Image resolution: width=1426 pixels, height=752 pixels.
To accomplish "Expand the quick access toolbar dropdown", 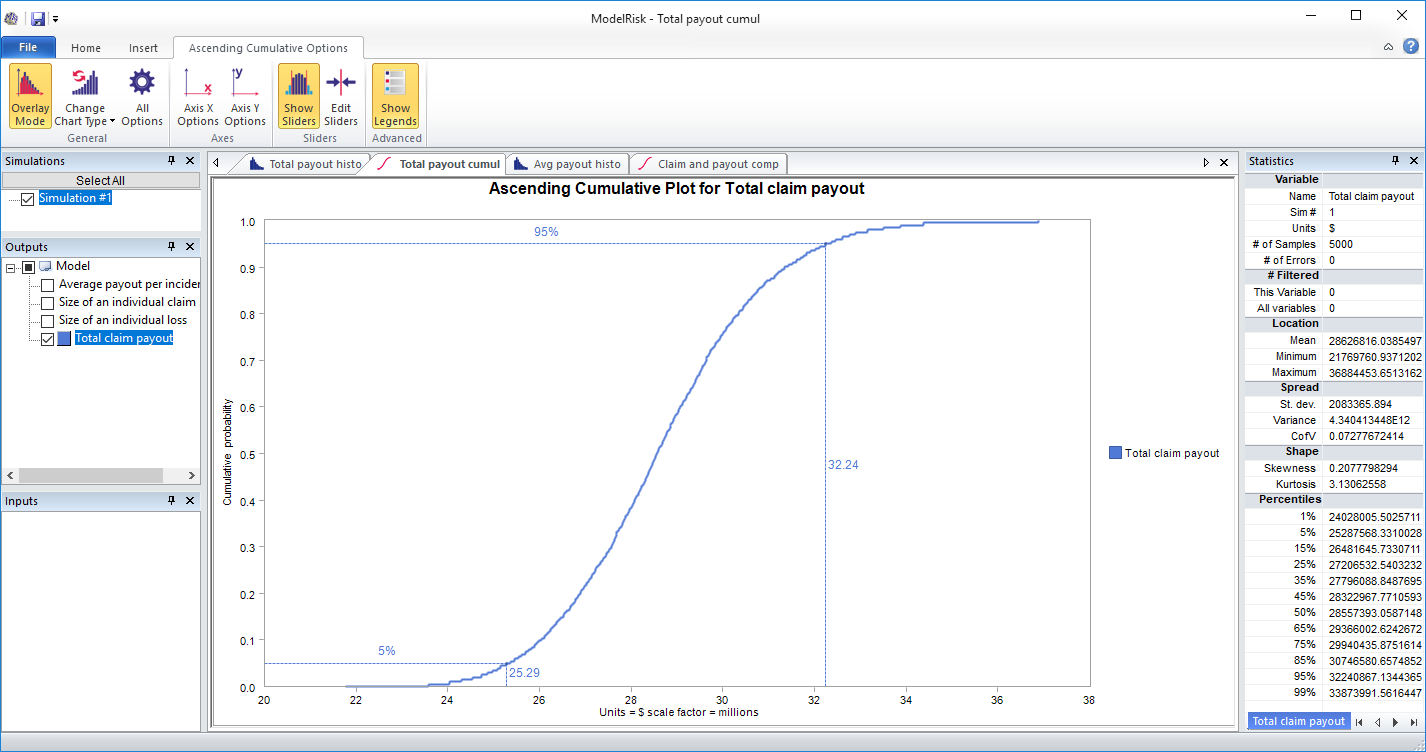I will (x=56, y=17).
